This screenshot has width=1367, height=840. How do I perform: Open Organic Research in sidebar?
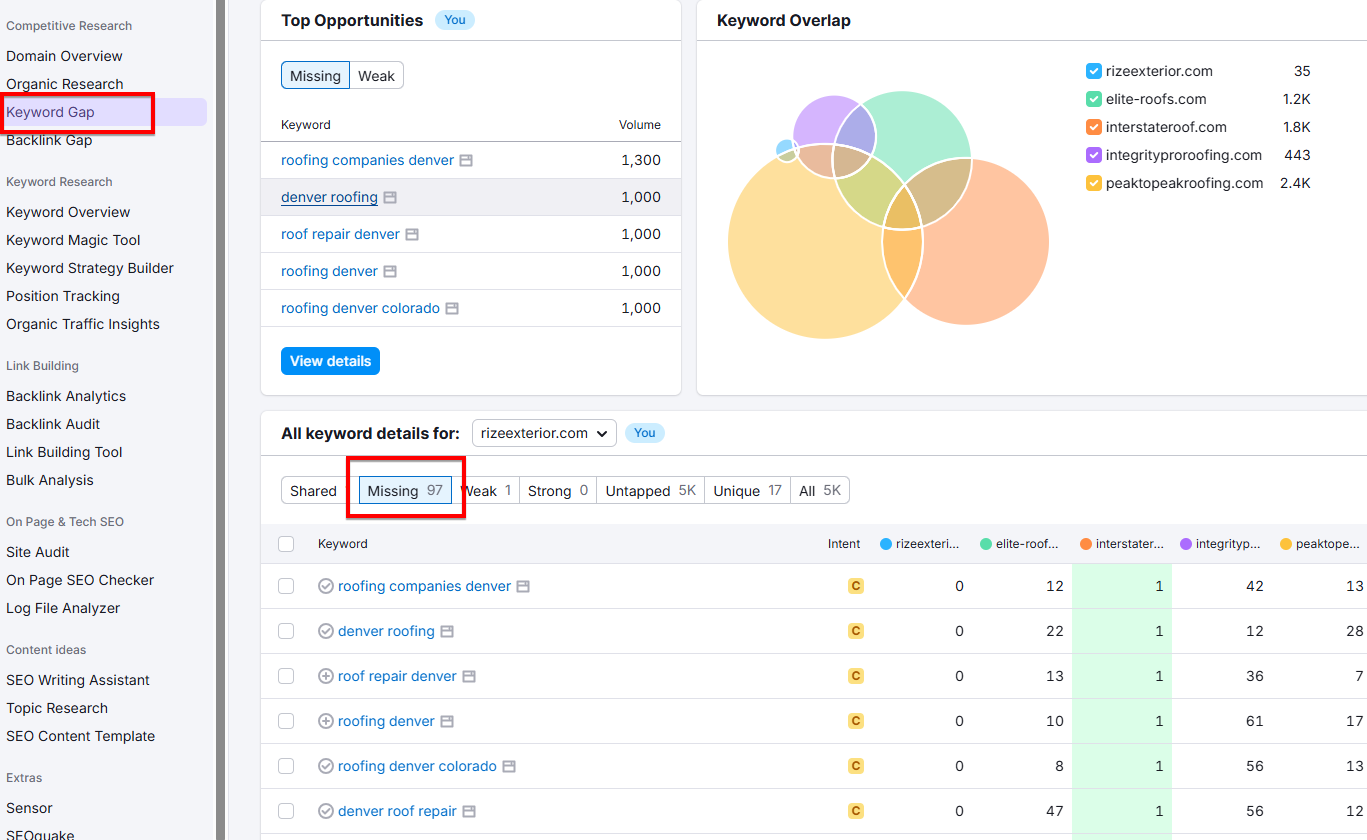pyautogui.click(x=65, y=84)
